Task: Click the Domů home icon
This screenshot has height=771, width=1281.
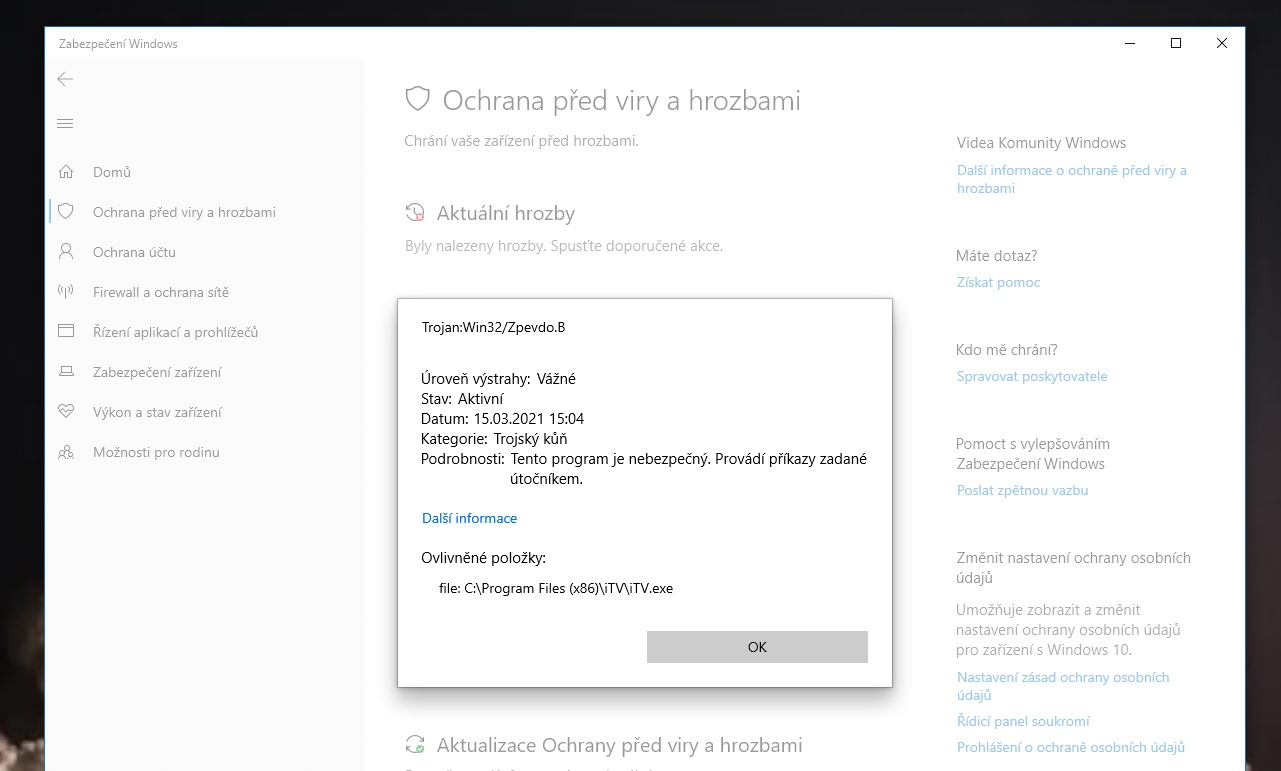Action: [x=66, y=172]
